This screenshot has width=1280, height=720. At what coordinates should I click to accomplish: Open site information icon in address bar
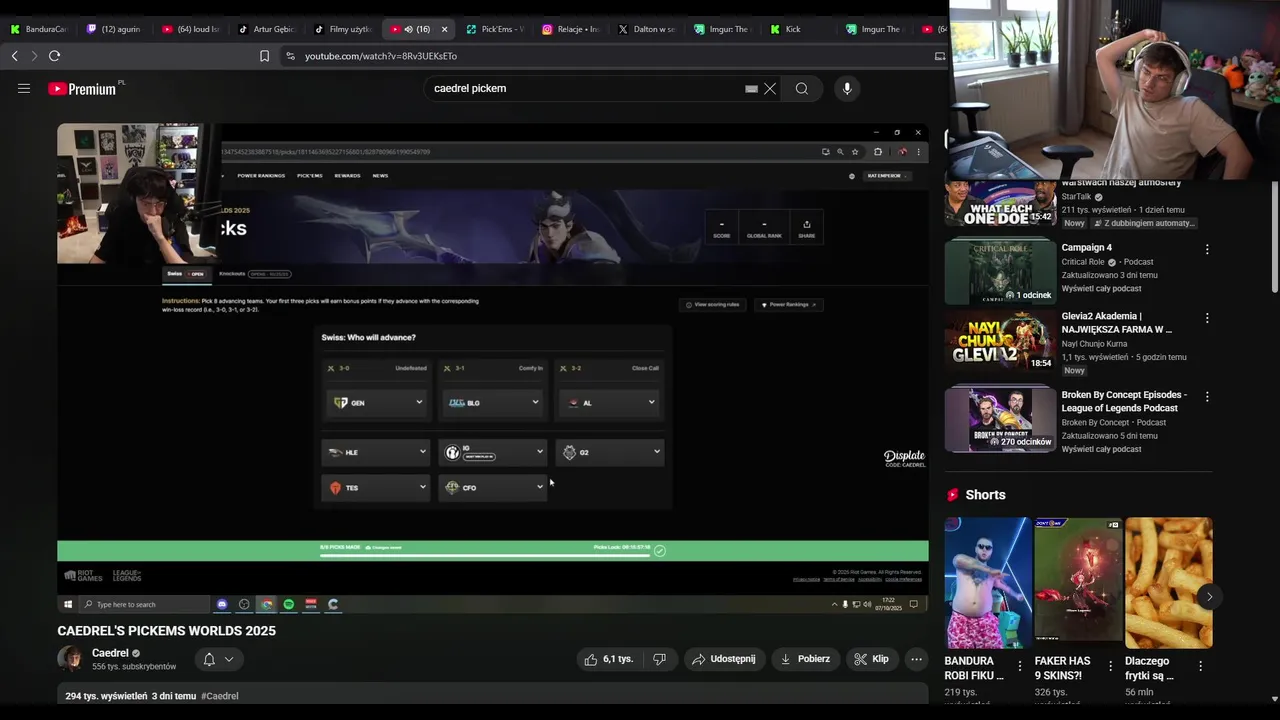290,56
